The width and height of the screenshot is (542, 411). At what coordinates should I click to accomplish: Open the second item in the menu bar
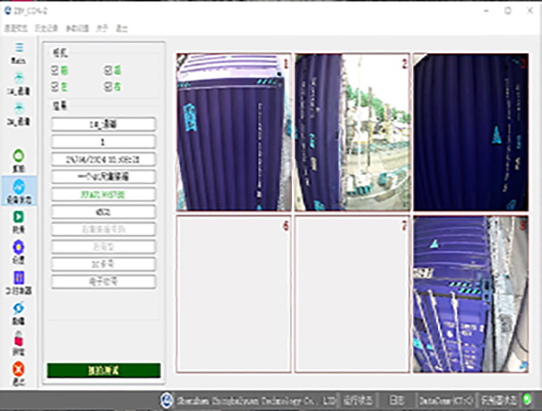click(x=46, y=28)
